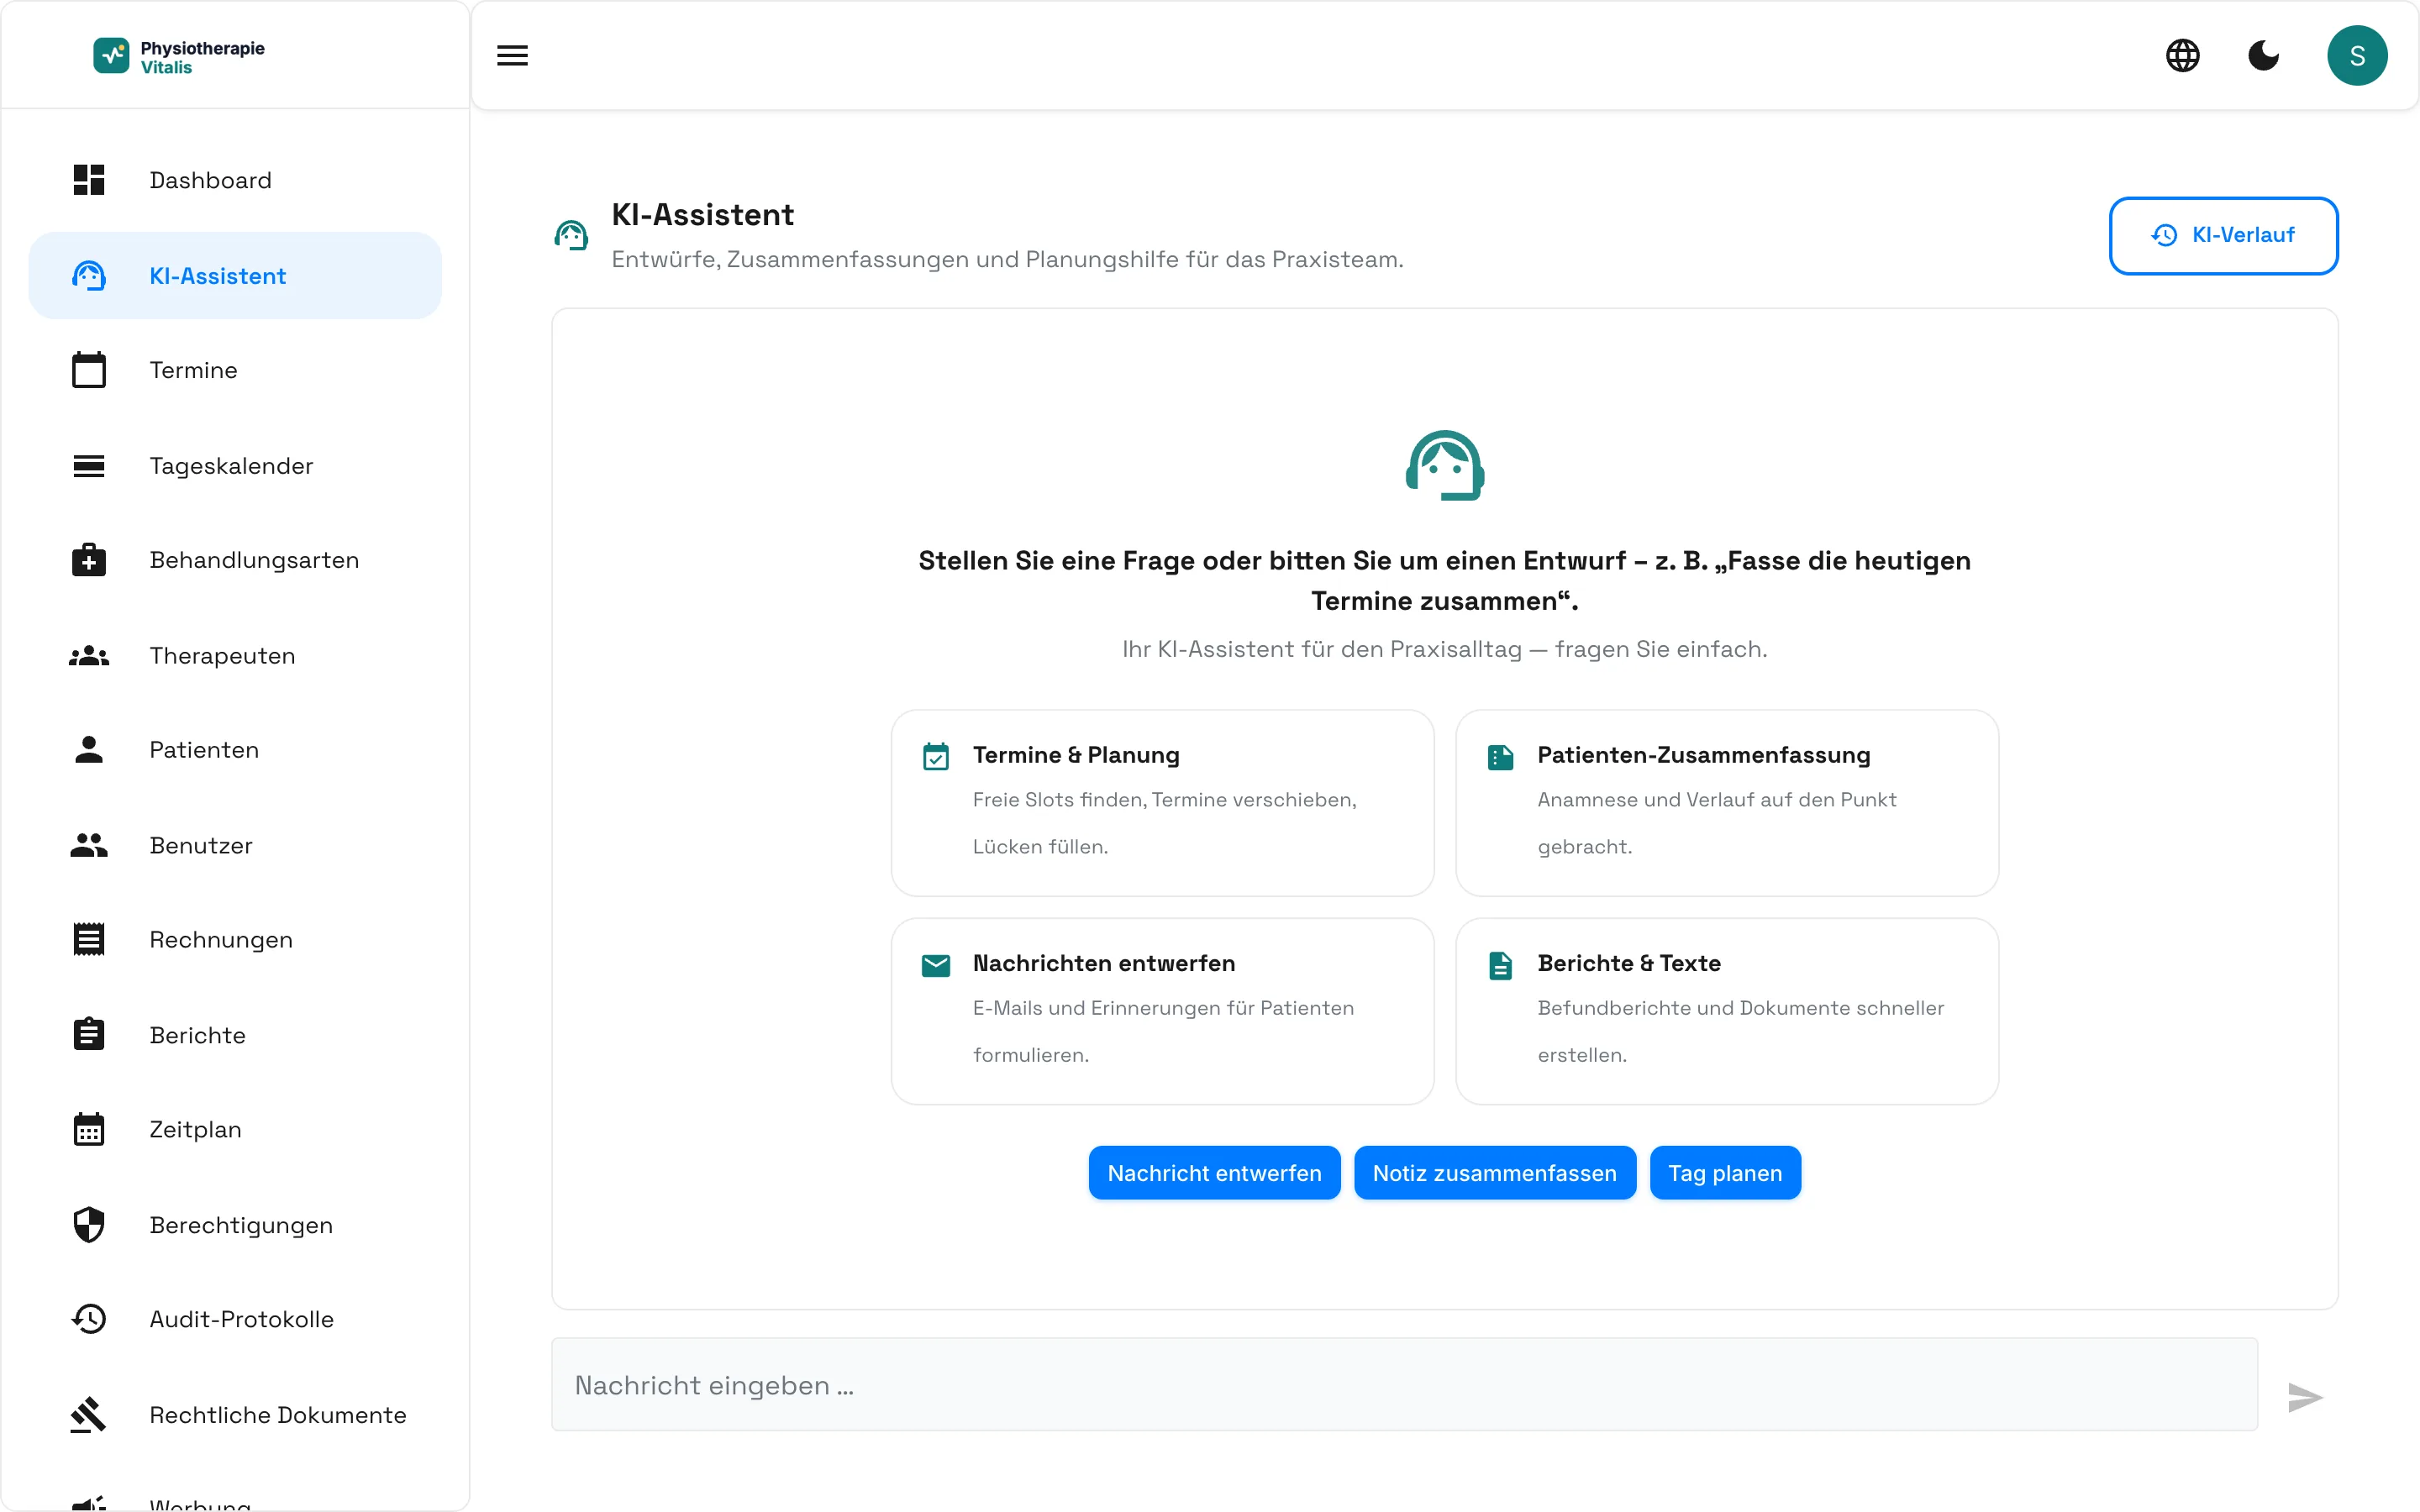
Task: Click the Tageskalender lines icon
Action: [89, 466]
